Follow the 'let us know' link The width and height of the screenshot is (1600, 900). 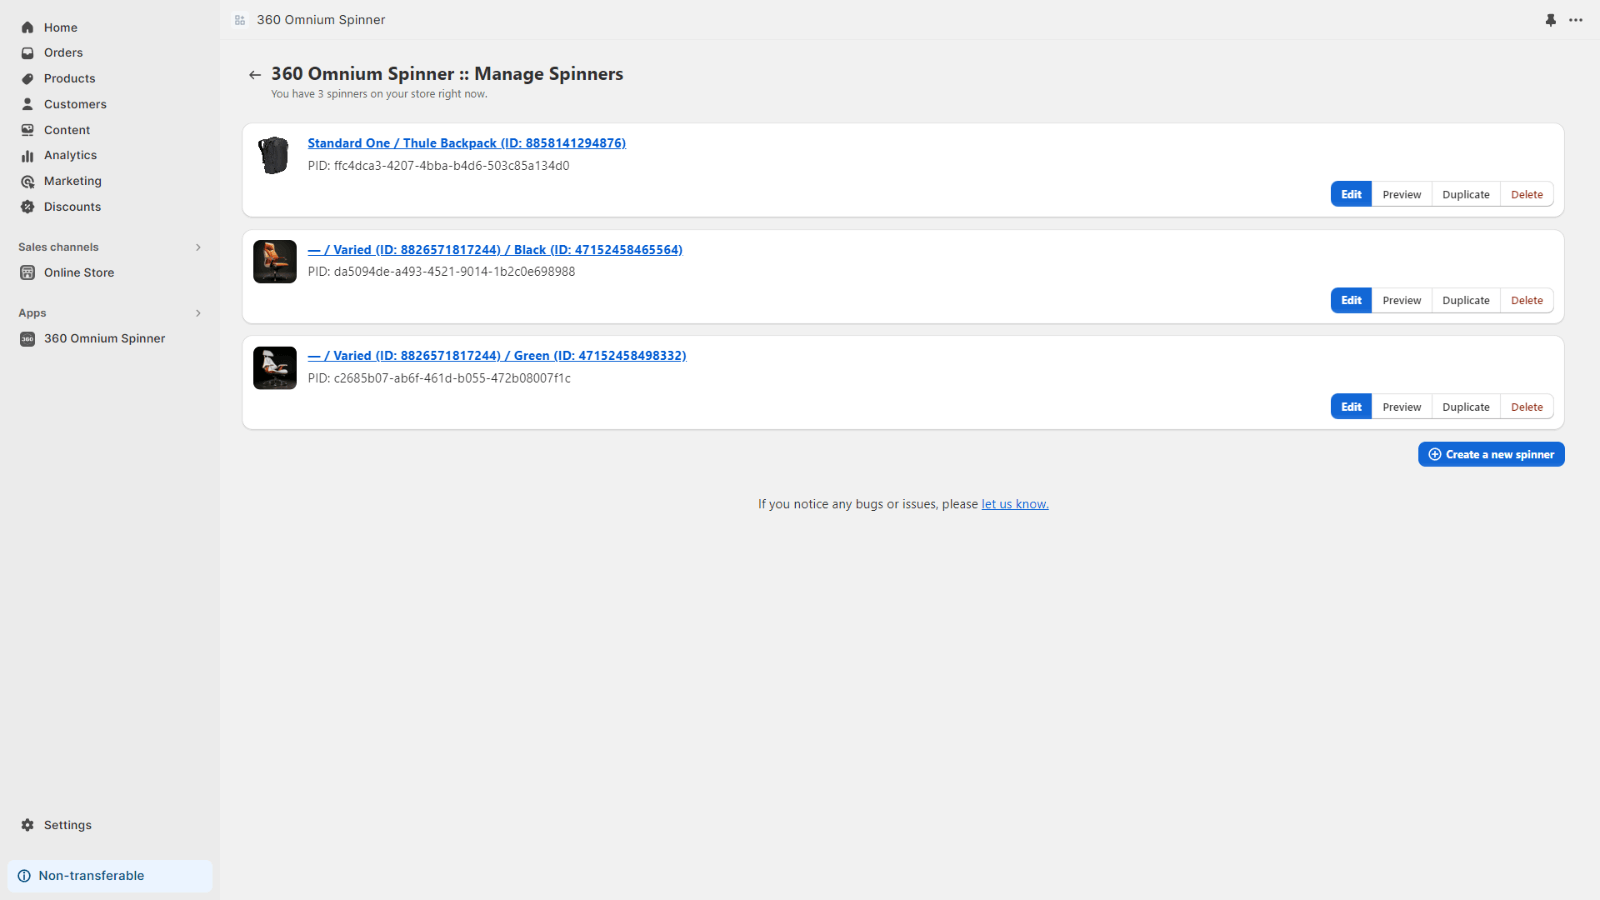click(x=1015, y=505)
